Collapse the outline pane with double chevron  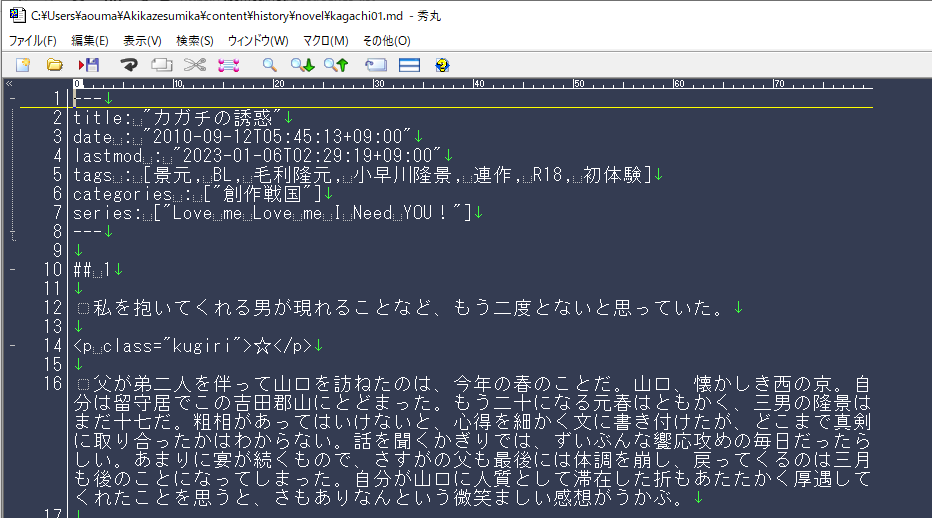pyautogui.click(x=9, y=84)
